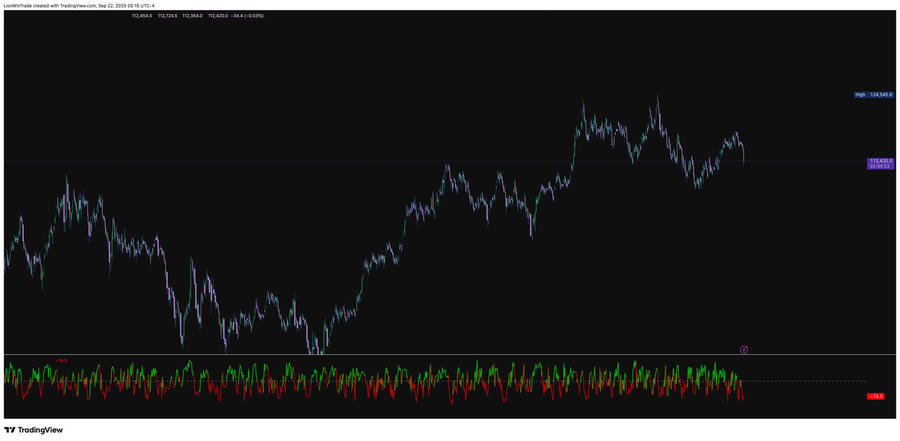This screenshot has height=441, width=900.
Task: Click the red indicator value tag on right axis
Action: click(875, 396)
